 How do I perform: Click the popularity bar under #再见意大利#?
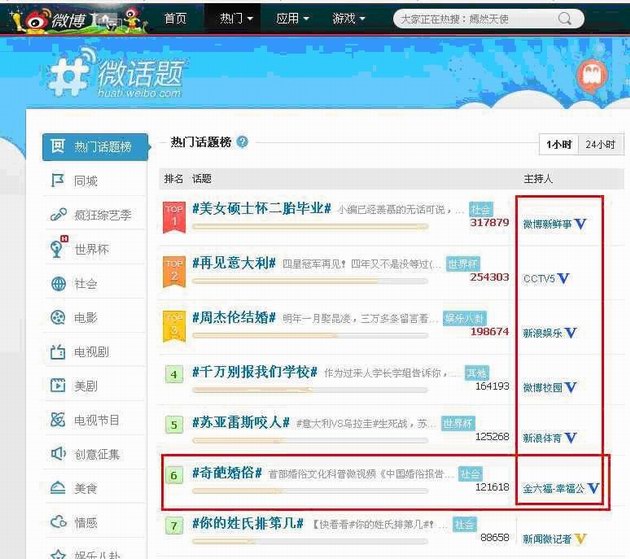pos(310,281)
